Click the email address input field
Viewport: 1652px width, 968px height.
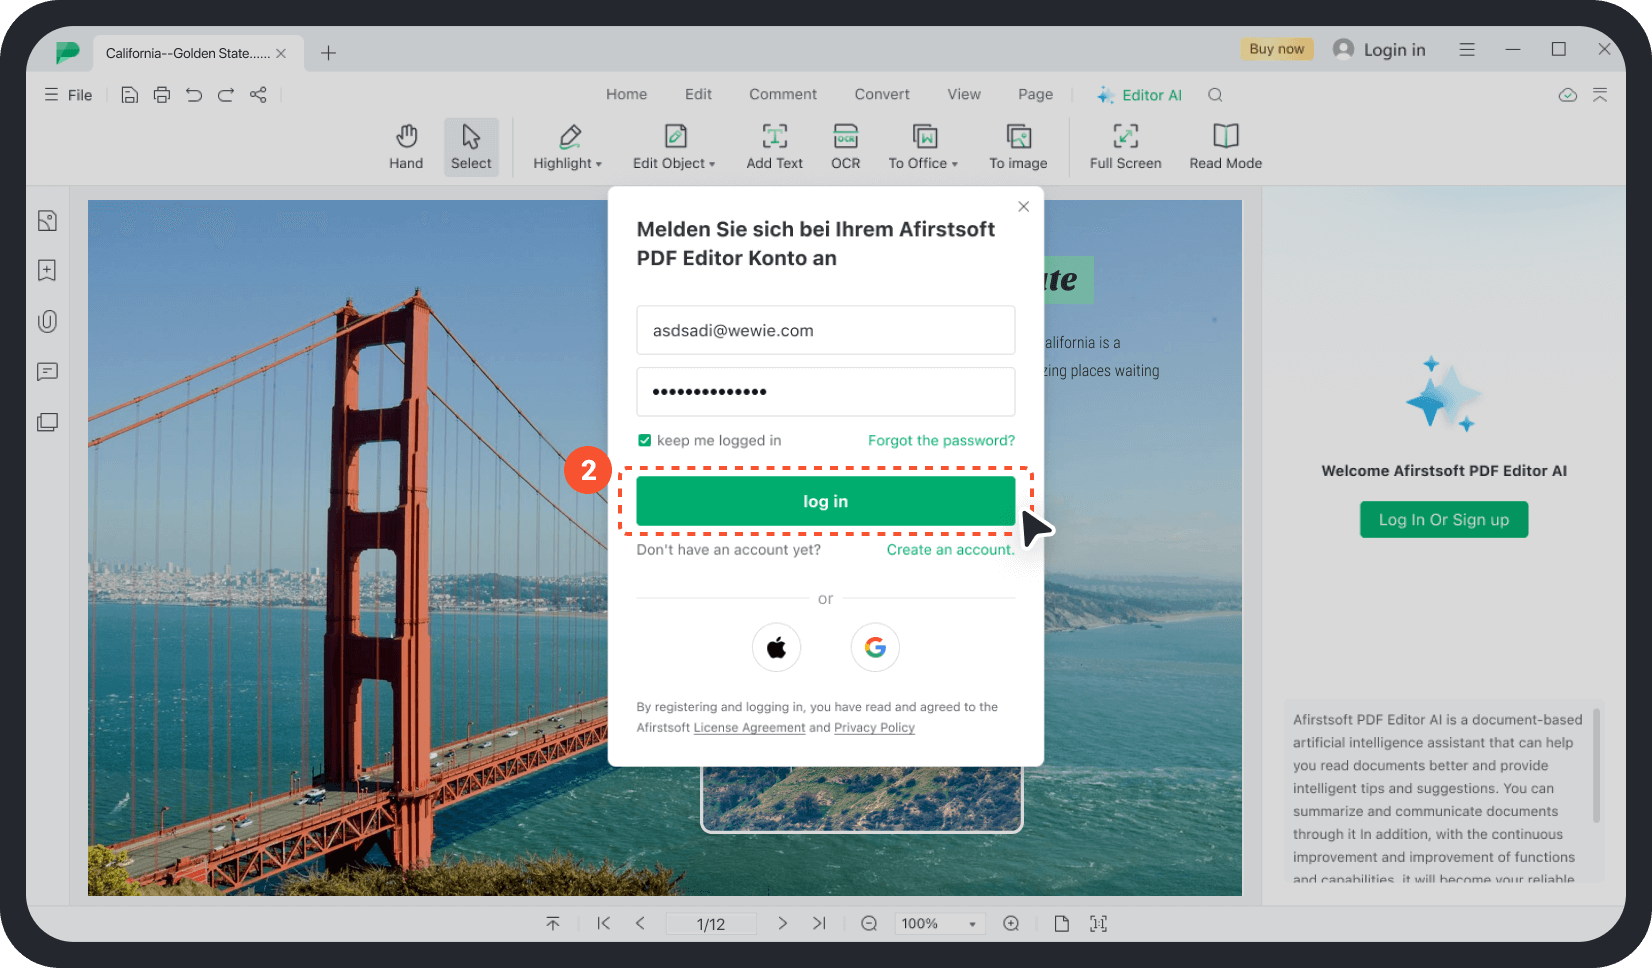tap(826, 330)
